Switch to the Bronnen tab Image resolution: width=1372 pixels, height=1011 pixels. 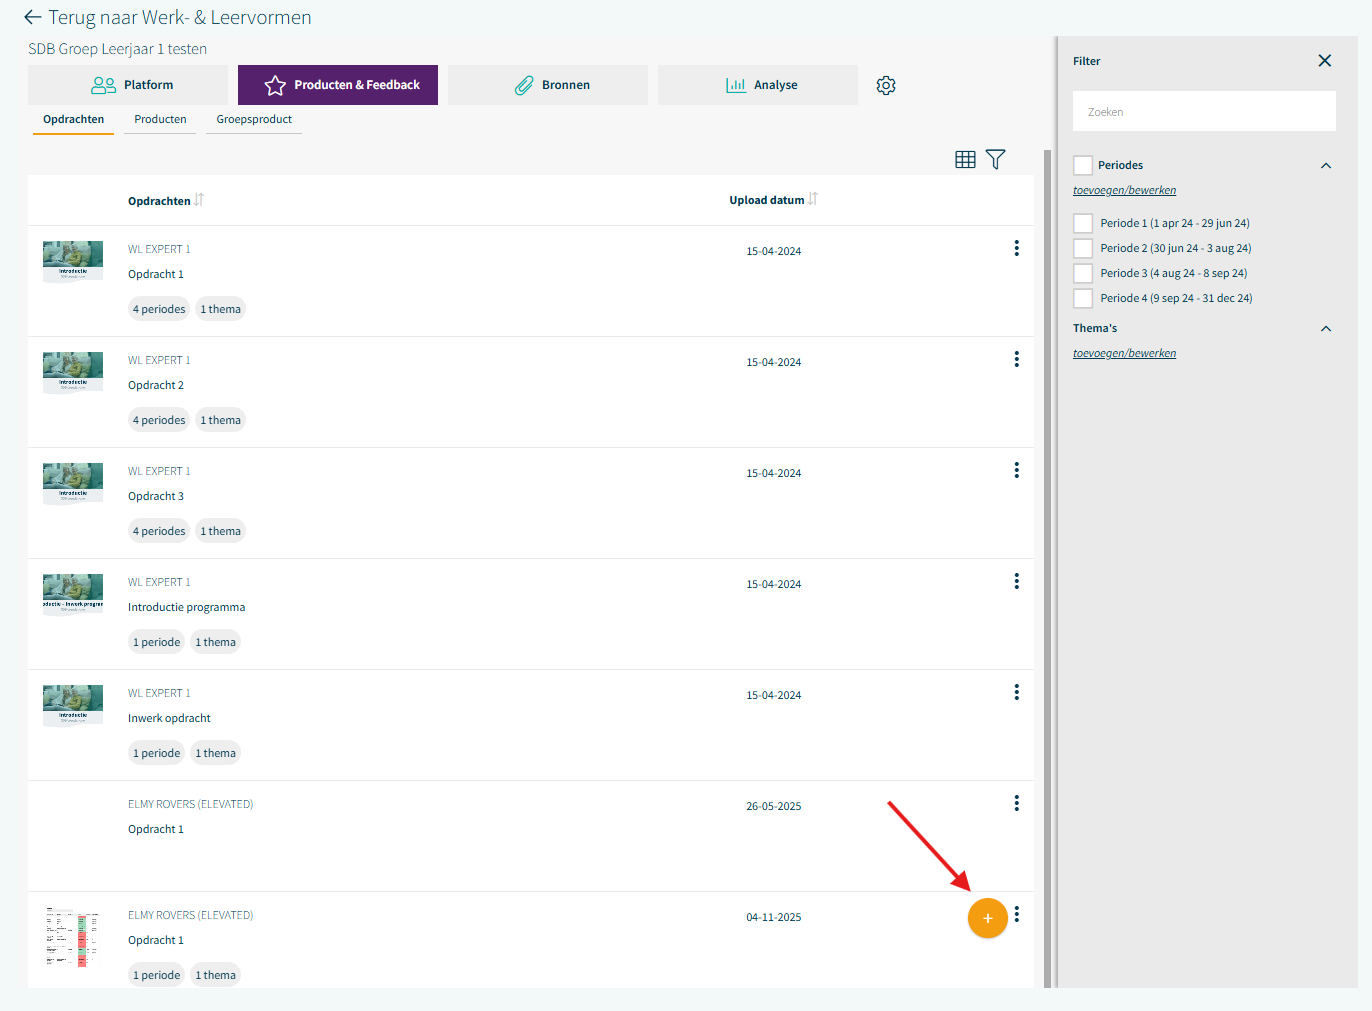click(548, 85)
